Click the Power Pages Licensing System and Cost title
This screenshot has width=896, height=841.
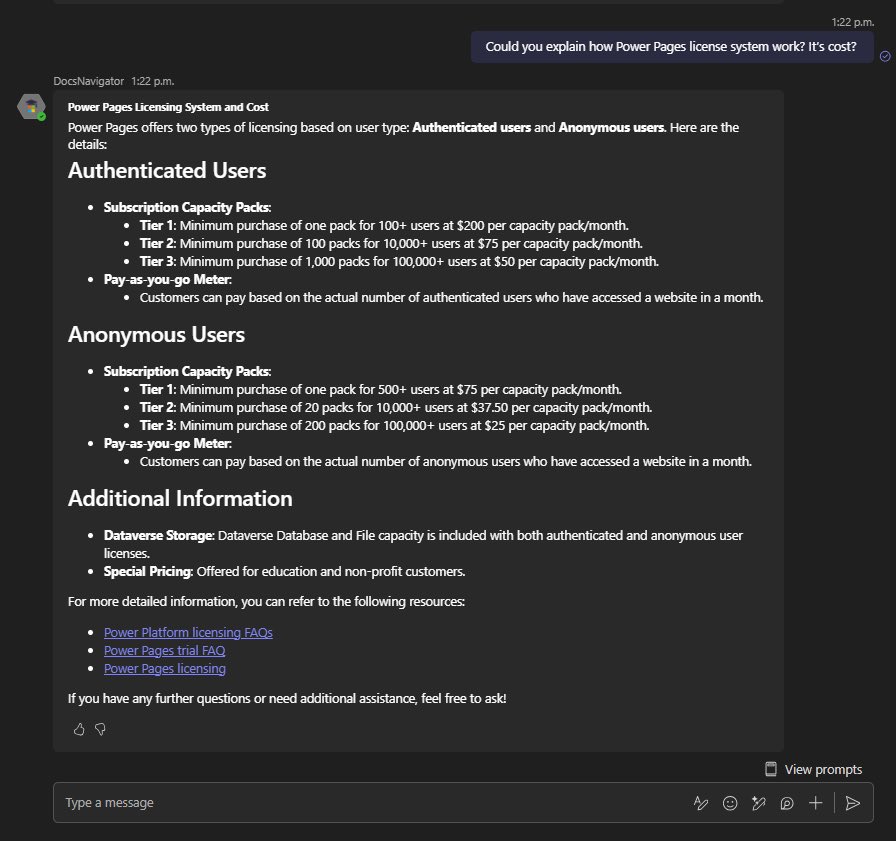click(x=168, y=107)
